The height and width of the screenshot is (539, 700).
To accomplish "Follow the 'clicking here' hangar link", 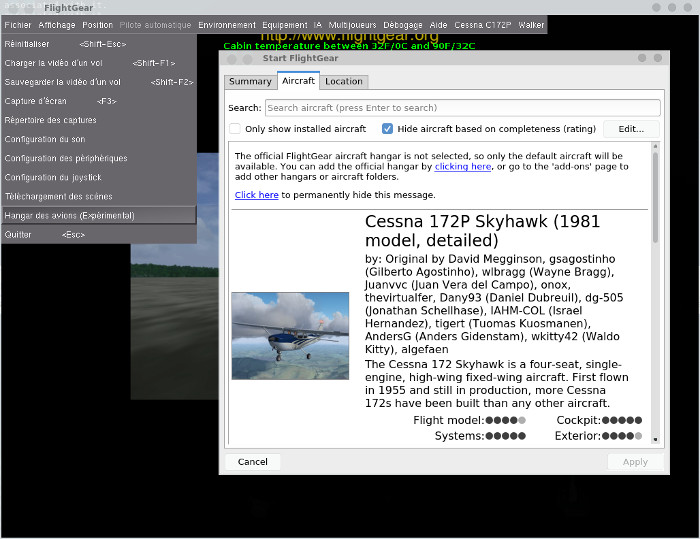I will pyautogui.click(x=462, y=167).
